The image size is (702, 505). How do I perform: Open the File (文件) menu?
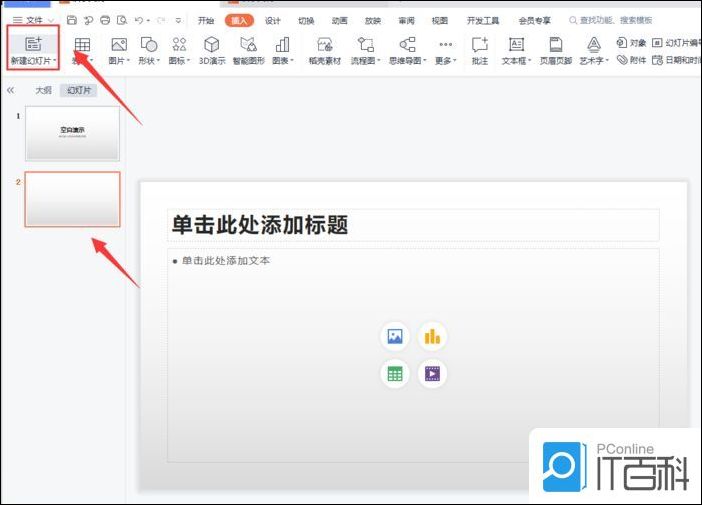tap(33, 20)
